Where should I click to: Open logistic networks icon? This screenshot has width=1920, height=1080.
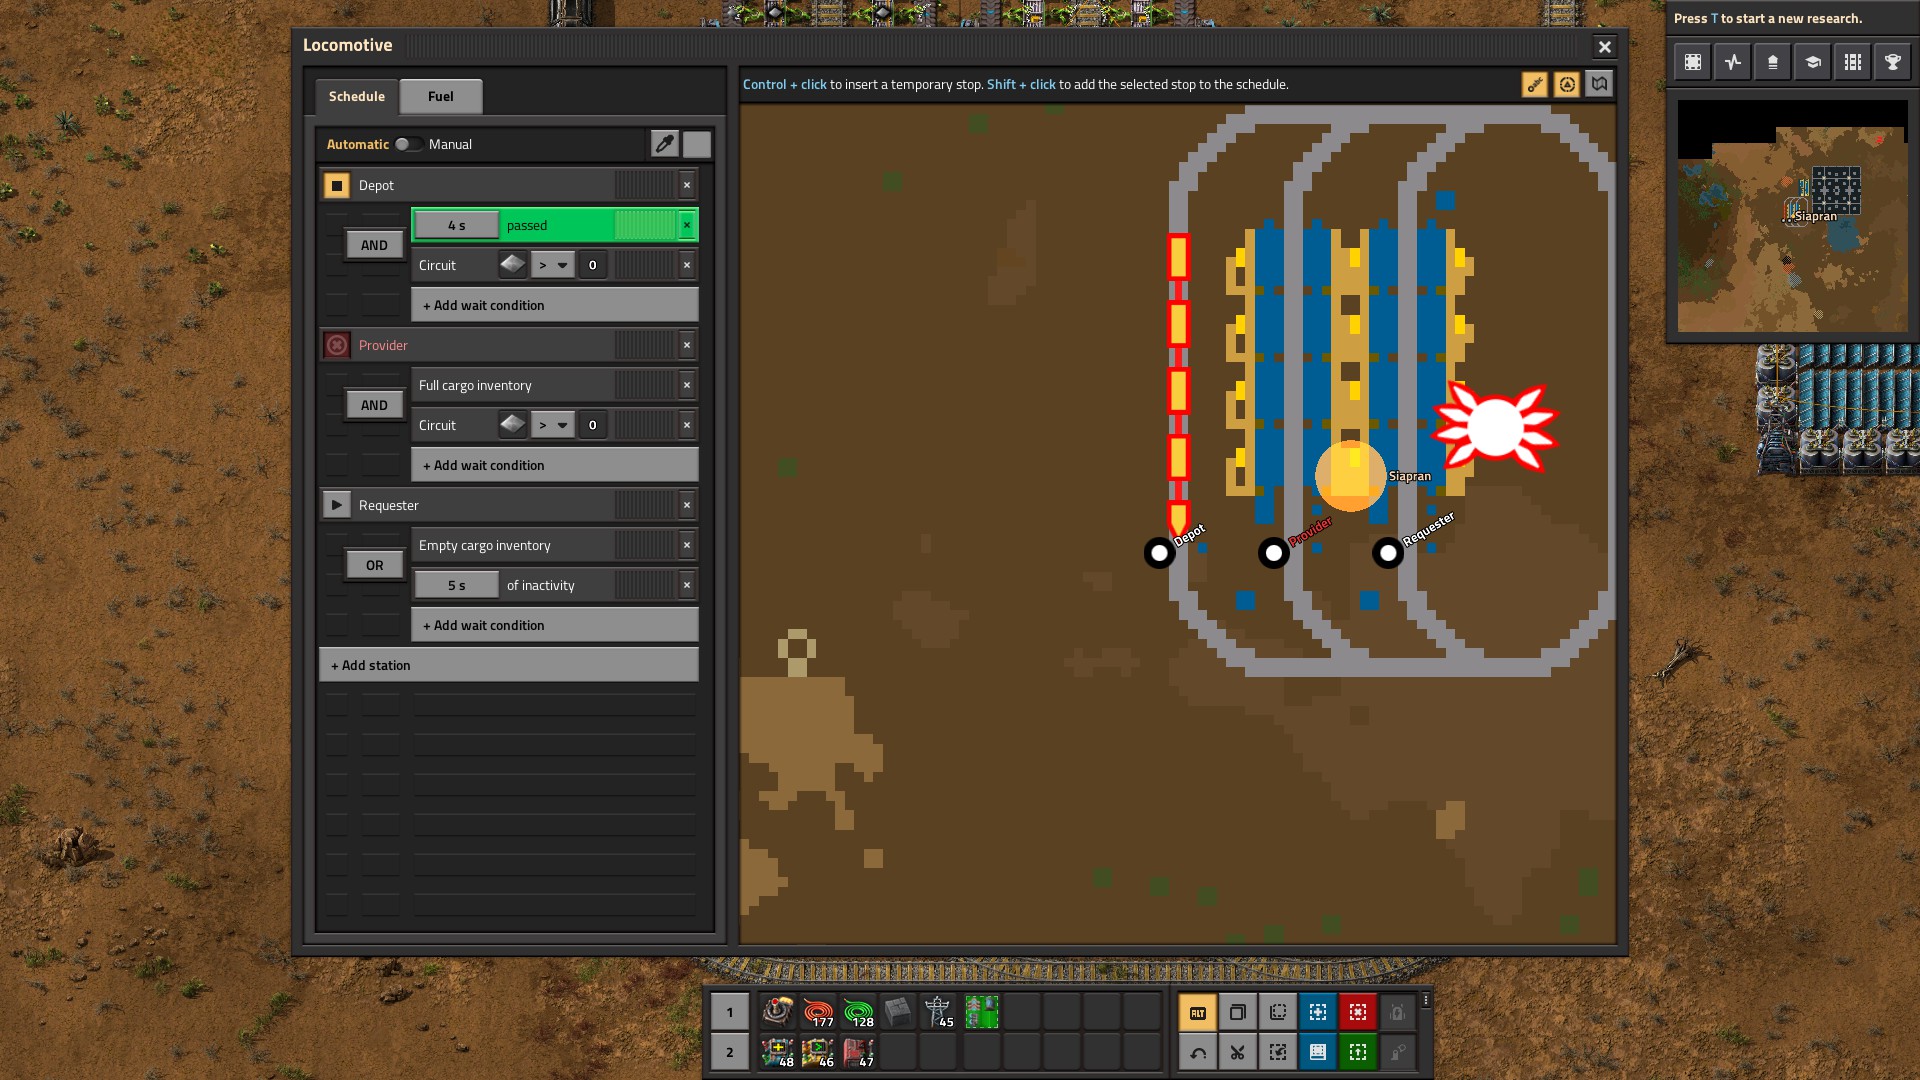coord(1773,62)
